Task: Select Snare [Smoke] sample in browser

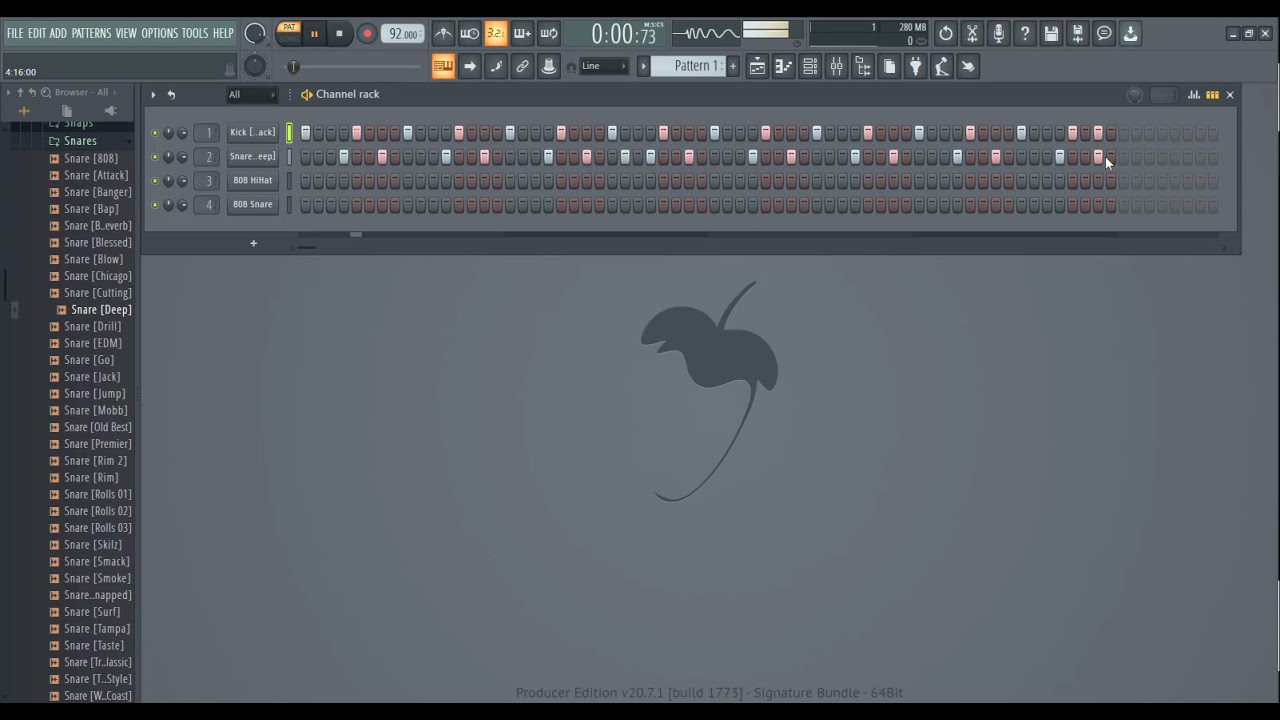Action: point(97,578)
